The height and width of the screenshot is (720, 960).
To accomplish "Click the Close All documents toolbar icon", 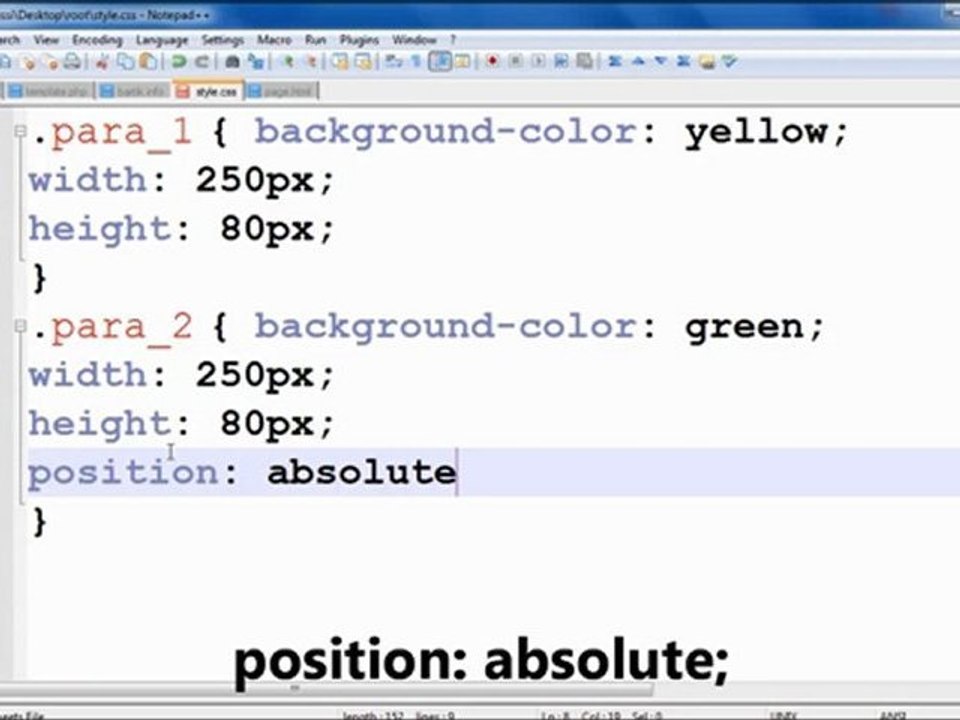I will point(51,61).
